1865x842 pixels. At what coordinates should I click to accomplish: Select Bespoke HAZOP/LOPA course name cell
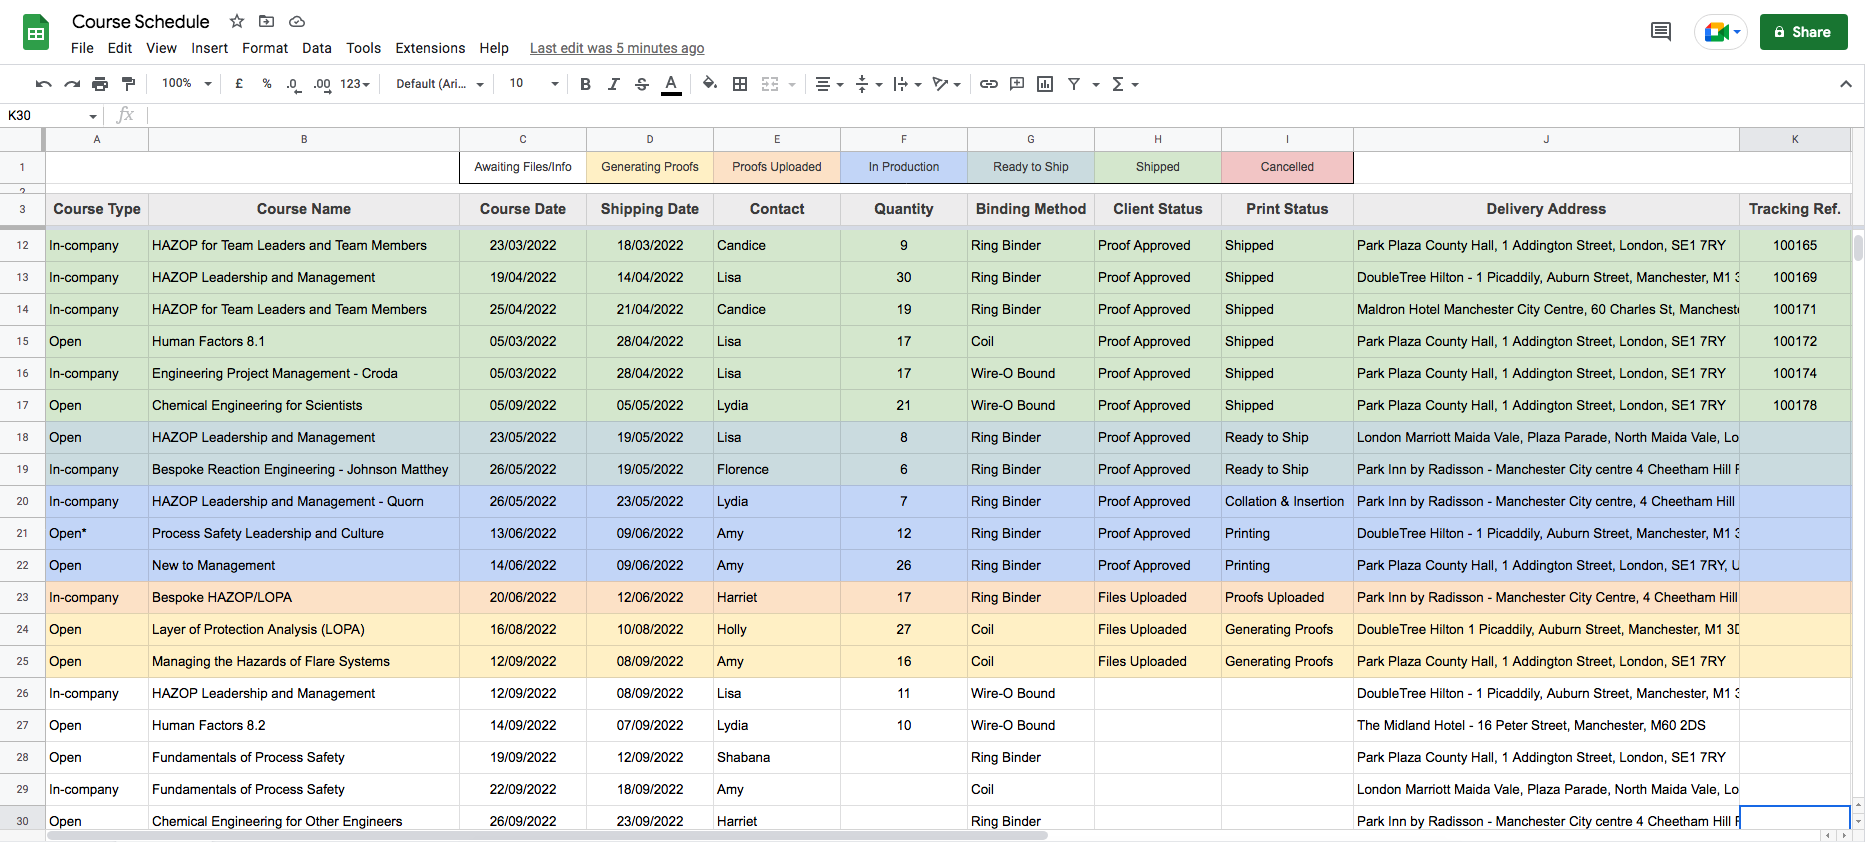click(304, 597)
